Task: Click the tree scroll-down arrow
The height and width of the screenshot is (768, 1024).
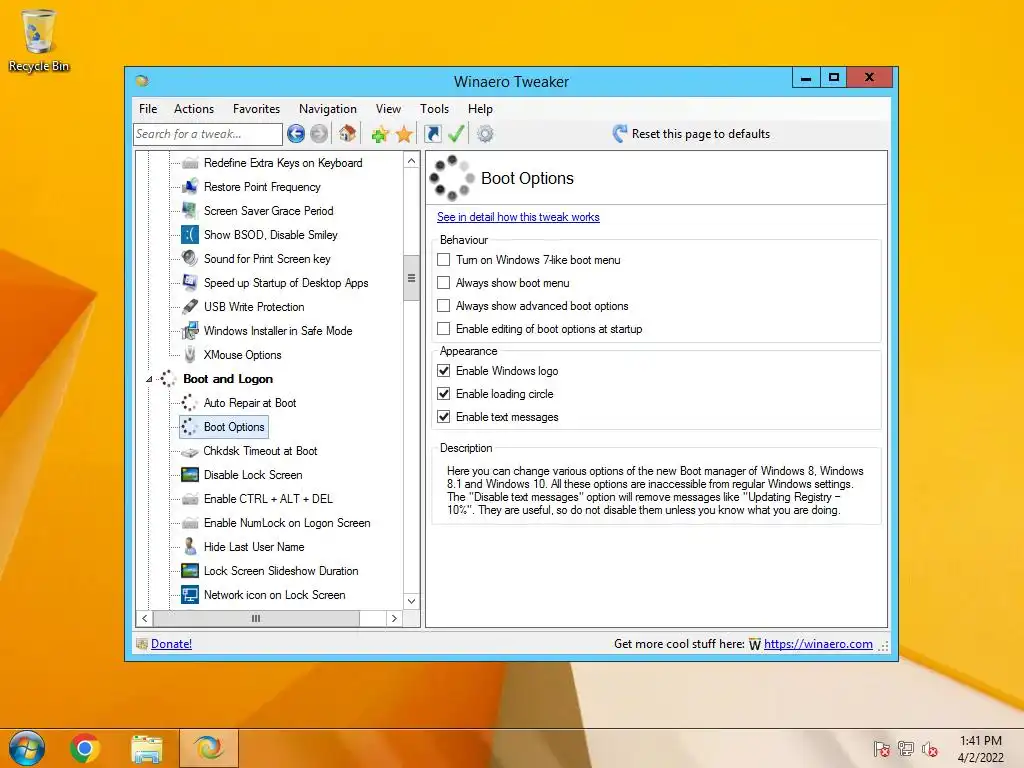Action: click(x=411, y=601)
